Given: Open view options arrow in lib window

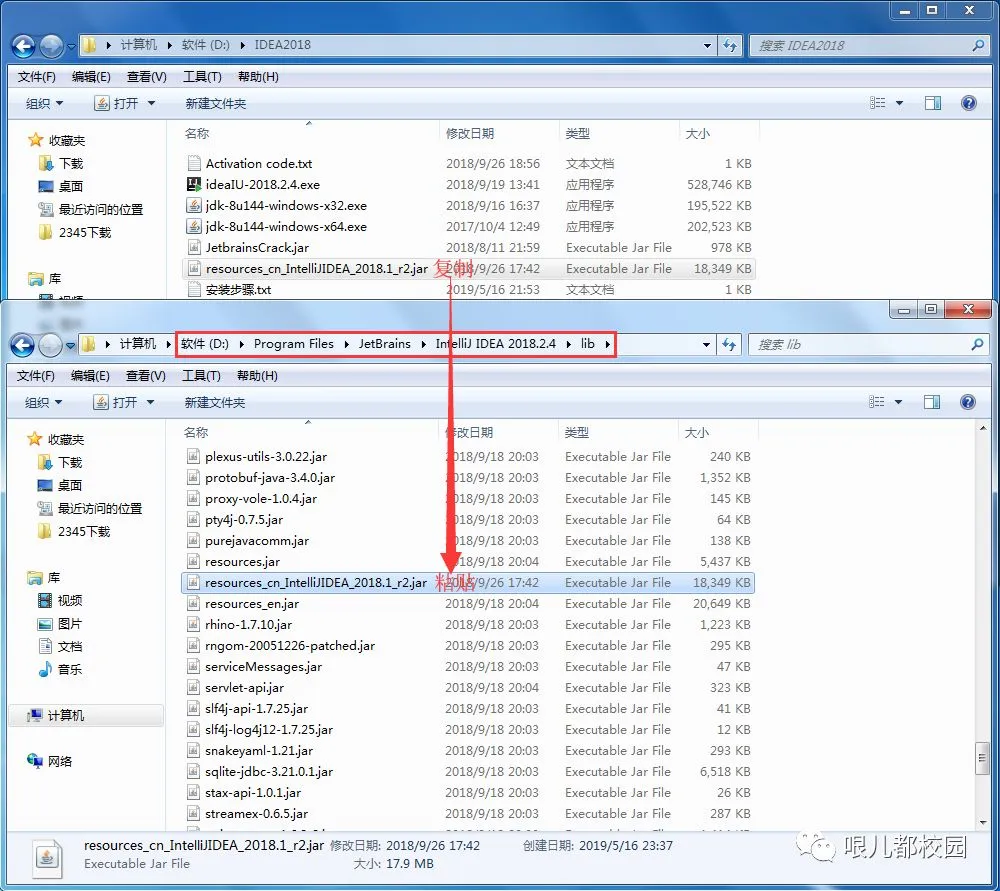Looking at the screenshot, I should (898, 402).
